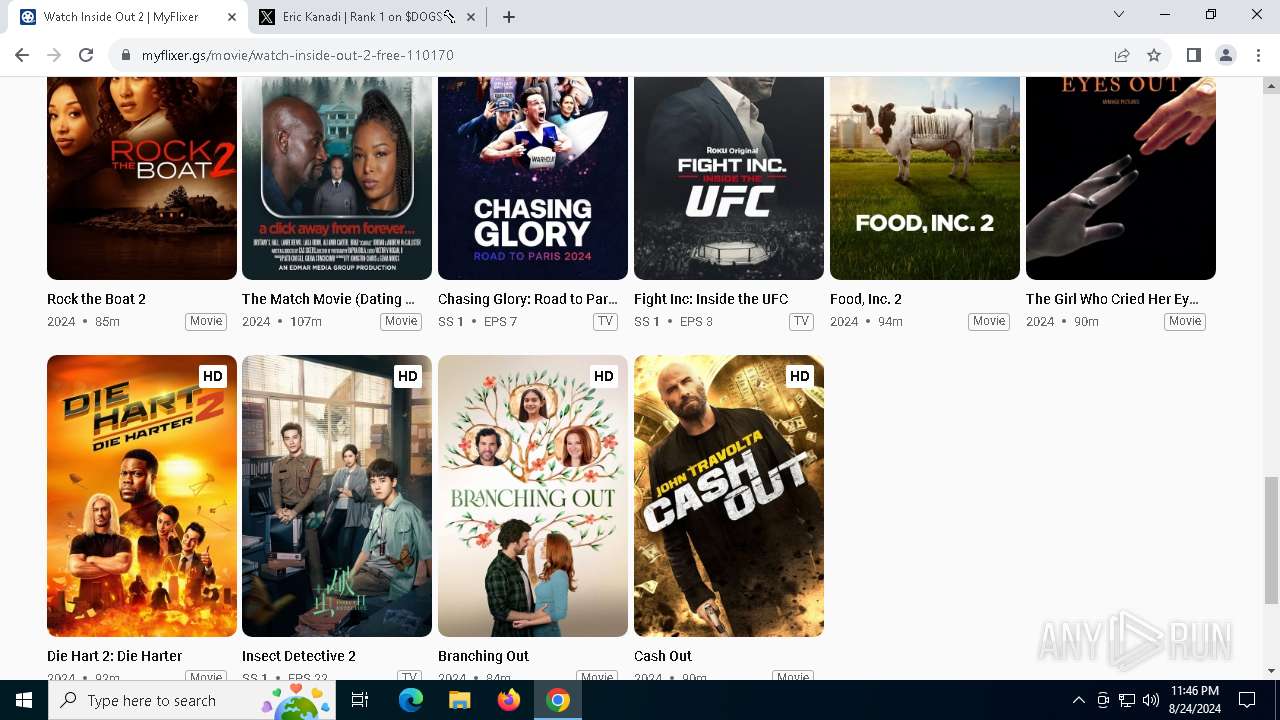1280x720 pixels.
Task: Open the share page icon in address bar
Action: click(x=1122, y=55)
